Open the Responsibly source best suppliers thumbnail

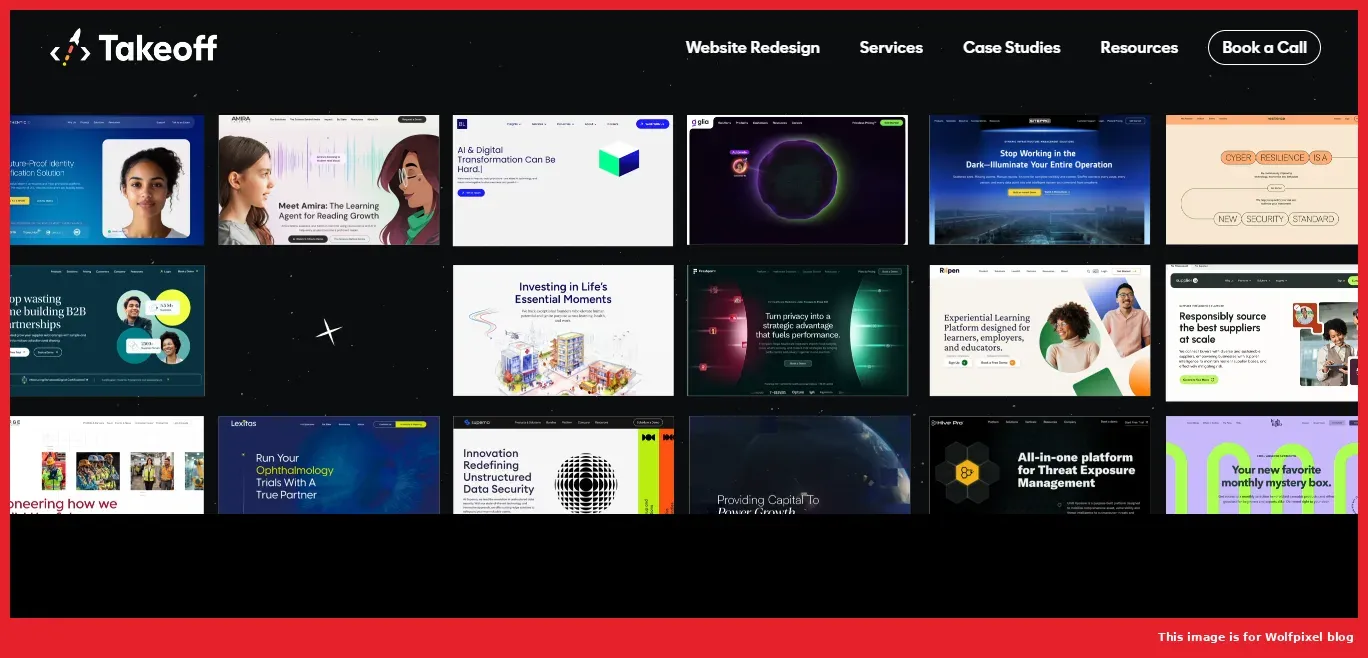[x=1262, y=331]
